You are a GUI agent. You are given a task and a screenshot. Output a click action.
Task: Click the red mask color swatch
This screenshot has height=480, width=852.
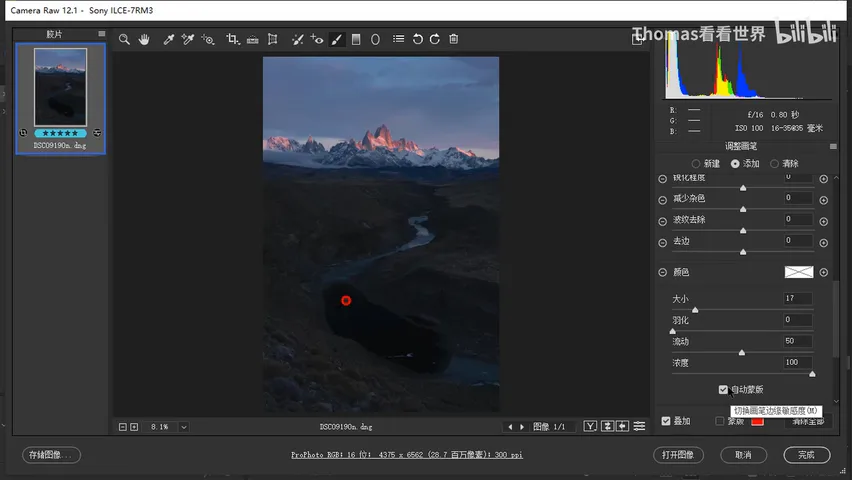pos(757,421)
